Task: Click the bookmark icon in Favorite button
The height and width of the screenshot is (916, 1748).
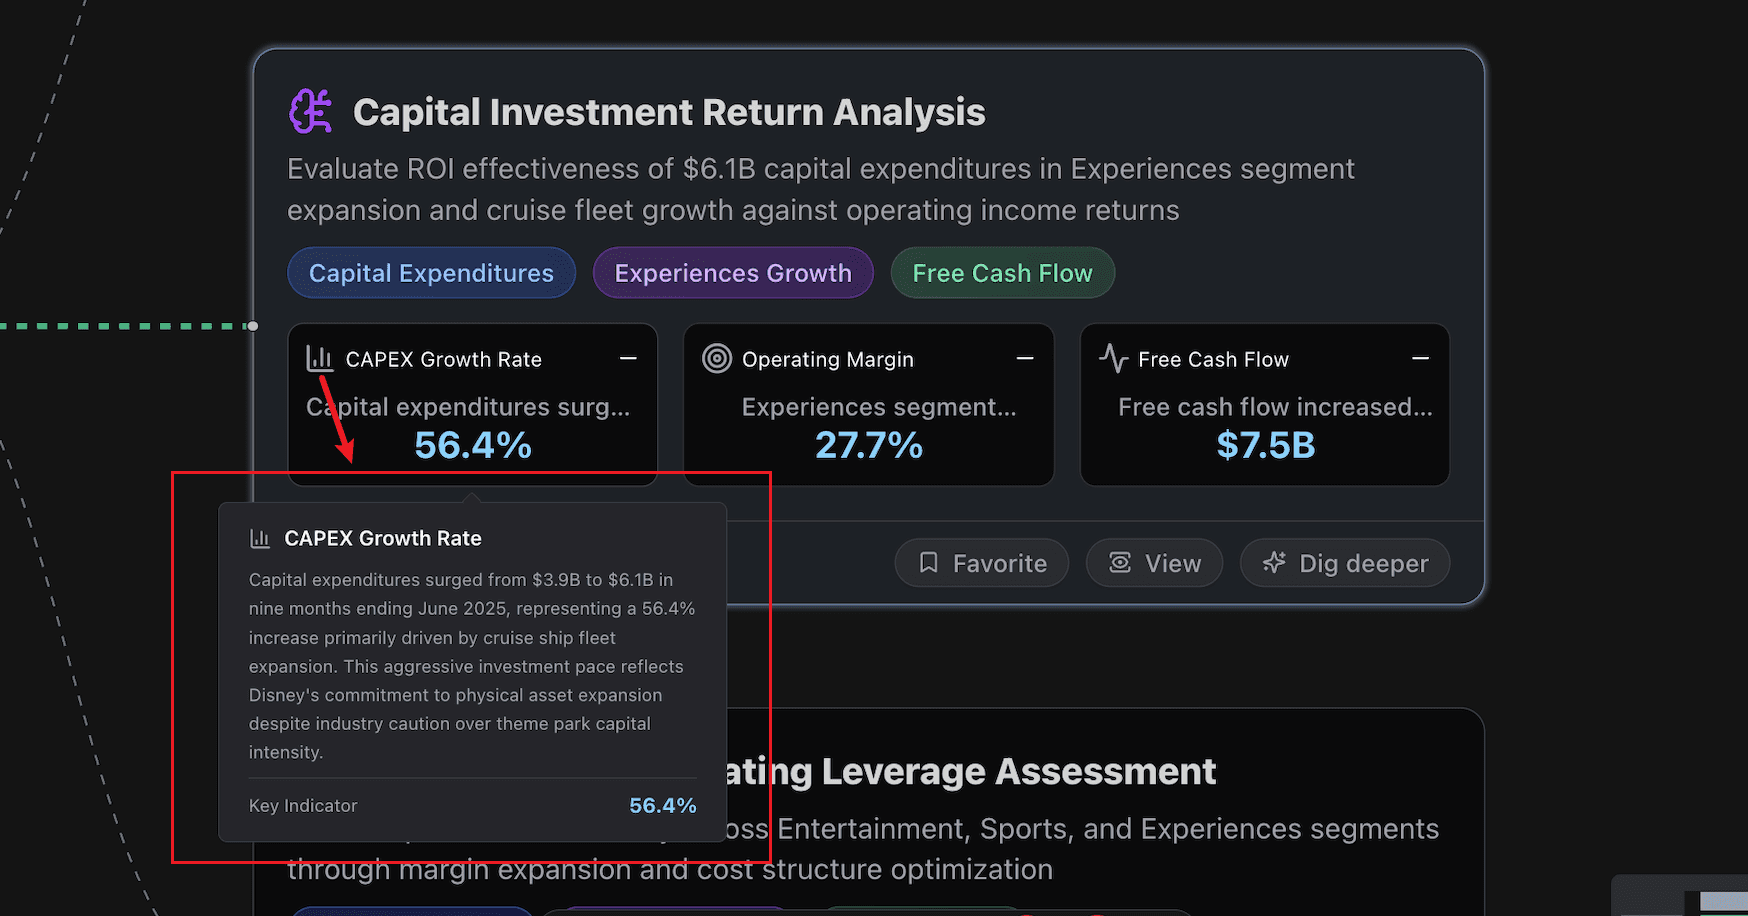Action: (929, 563)
